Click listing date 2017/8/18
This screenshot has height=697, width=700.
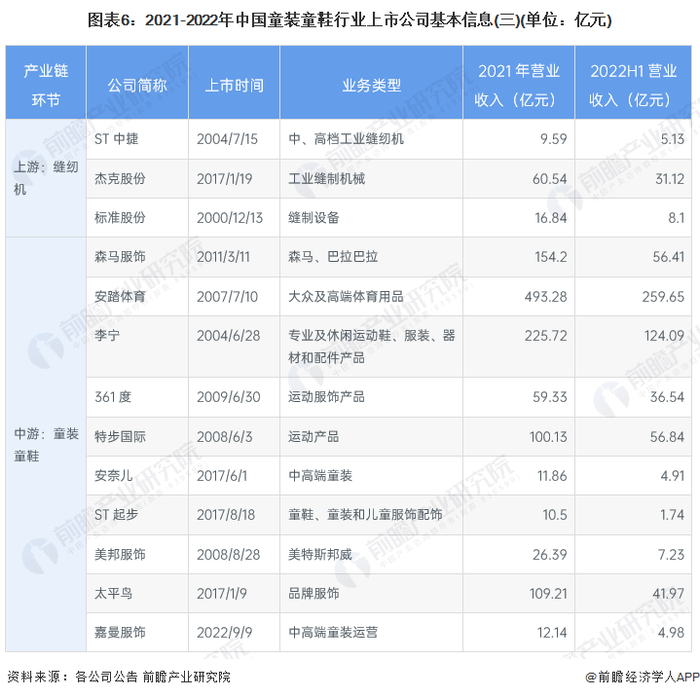click(226, 514)
